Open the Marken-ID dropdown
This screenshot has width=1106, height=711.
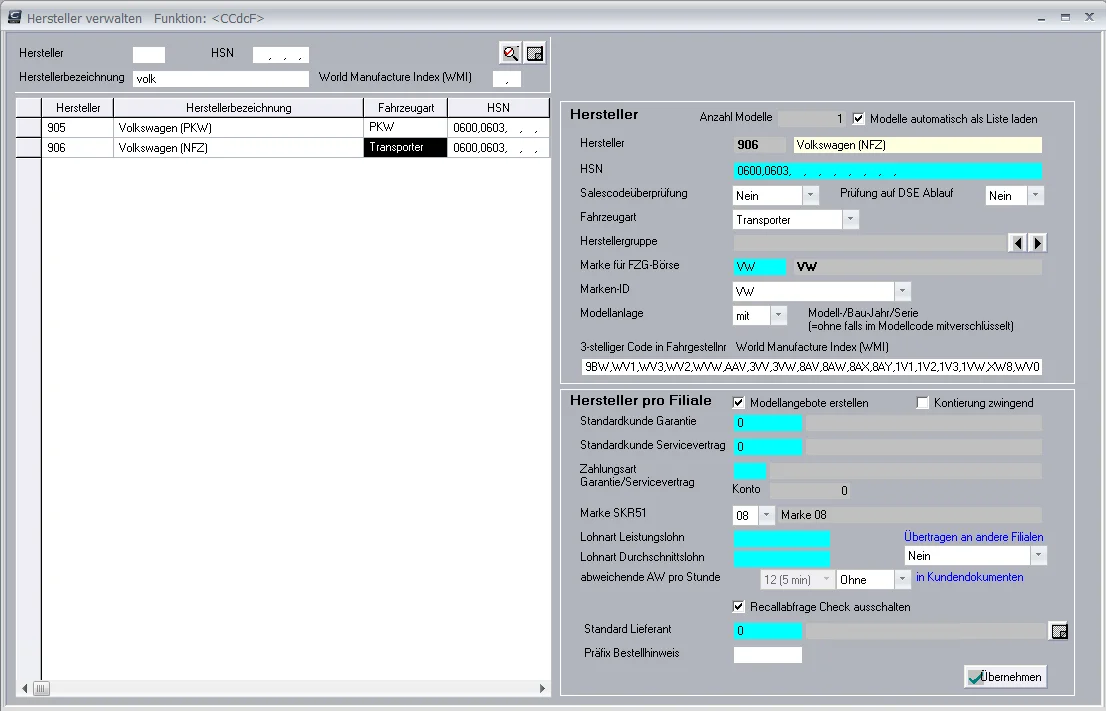(902, 291)
